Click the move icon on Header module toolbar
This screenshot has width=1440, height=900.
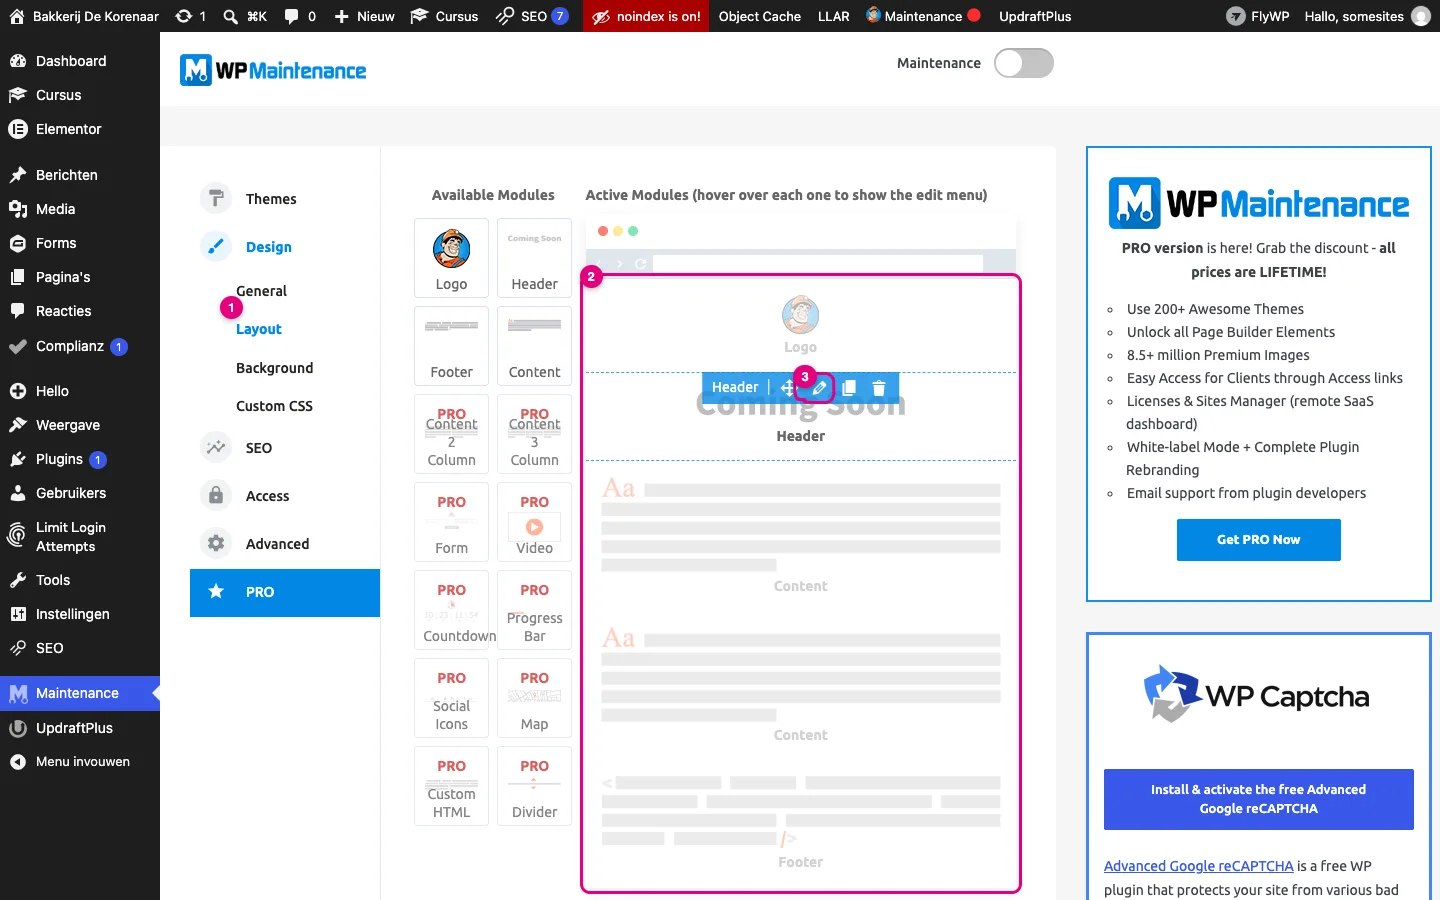787,388
